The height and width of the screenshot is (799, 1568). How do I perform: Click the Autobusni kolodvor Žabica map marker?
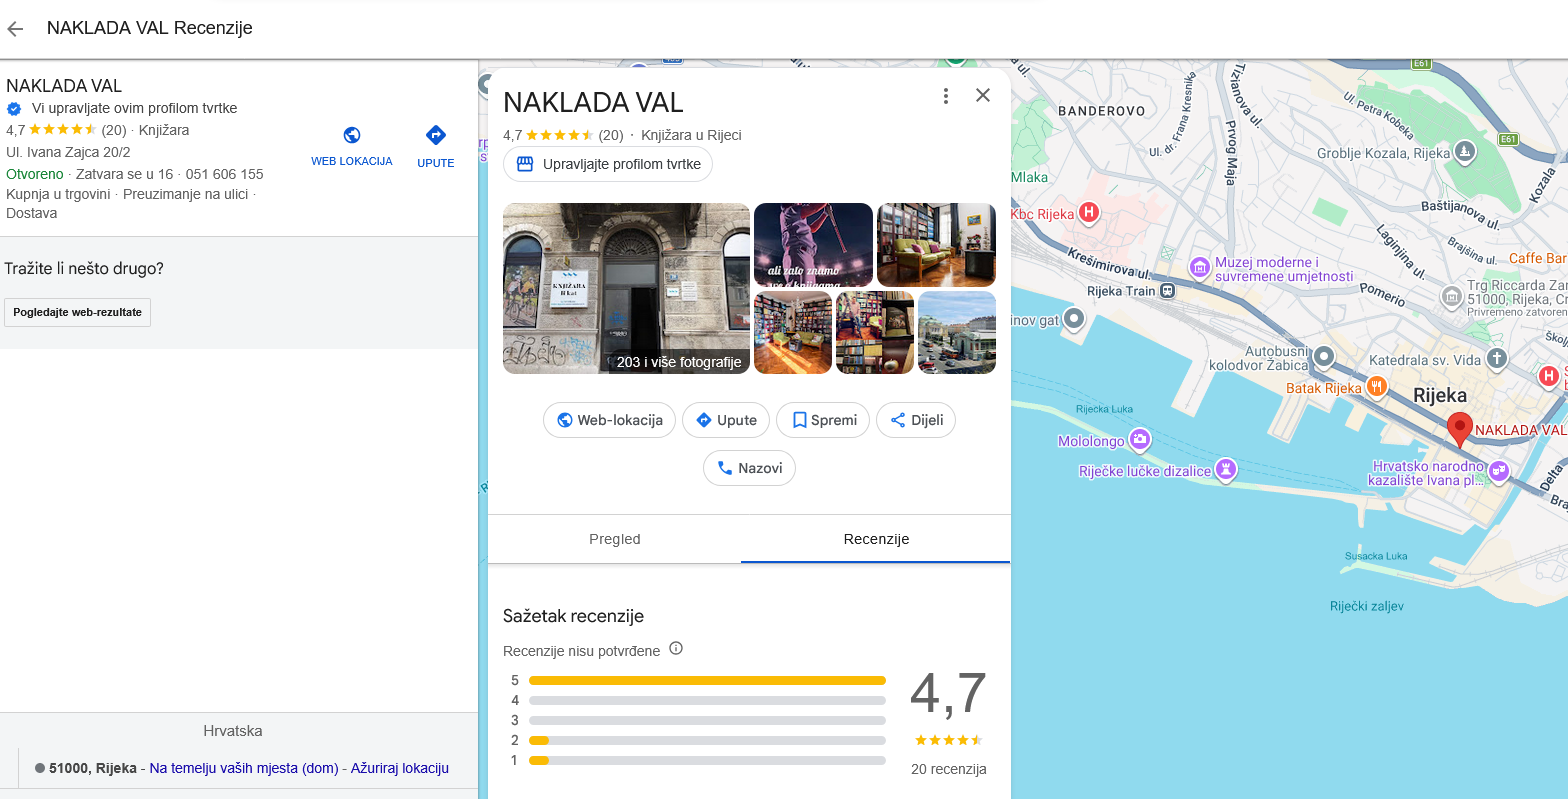1324,356
